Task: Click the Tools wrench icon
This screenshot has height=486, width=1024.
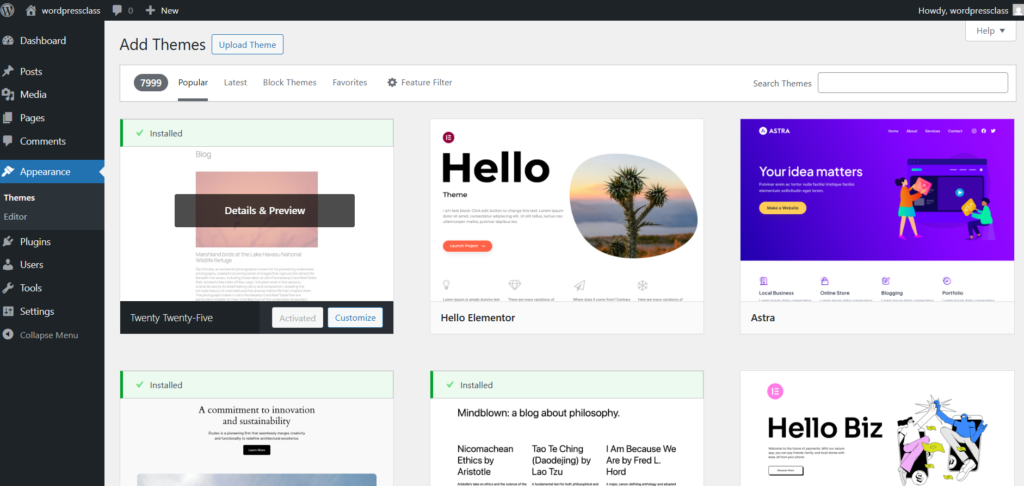Action: coord(8,288)
